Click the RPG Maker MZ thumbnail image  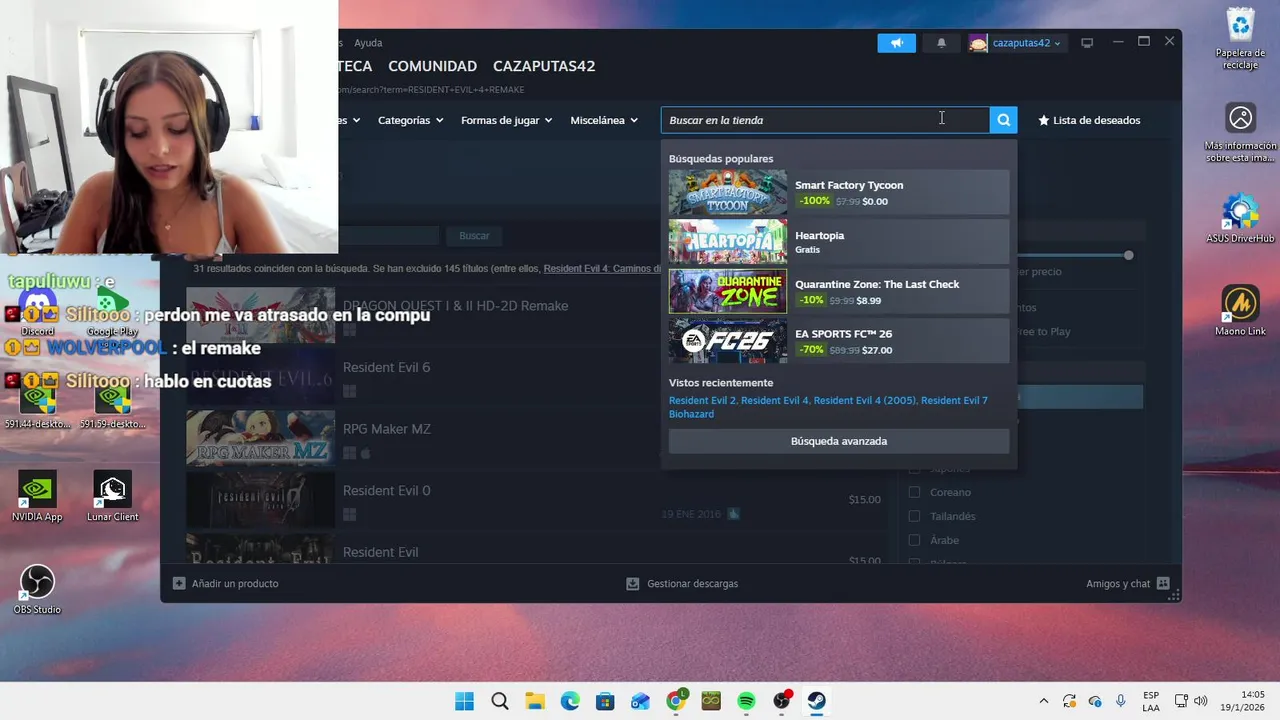click(260, 438)
